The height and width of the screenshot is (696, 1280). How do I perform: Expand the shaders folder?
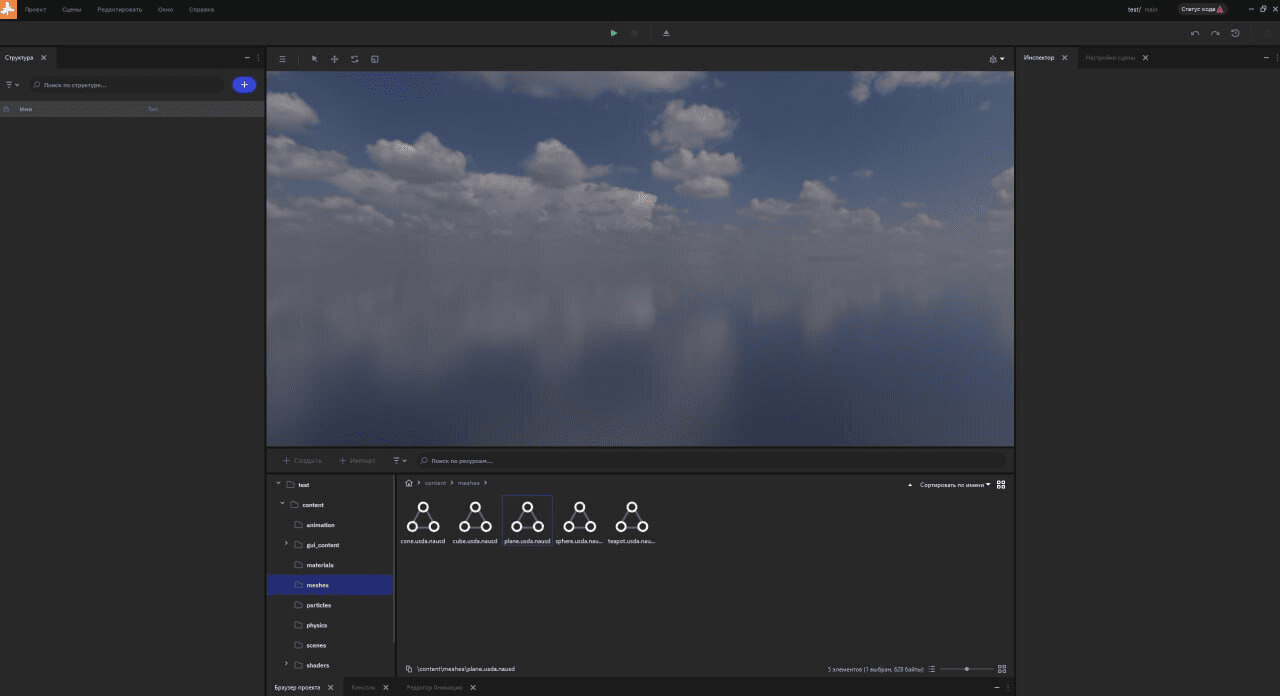pos(286,664)
